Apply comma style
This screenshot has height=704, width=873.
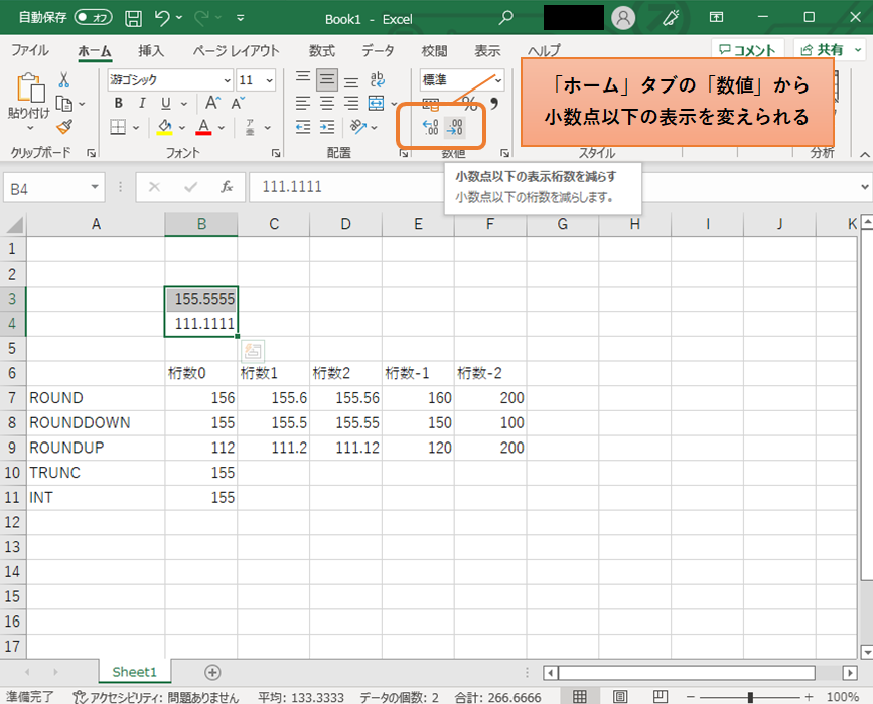(x=494, y=104)
